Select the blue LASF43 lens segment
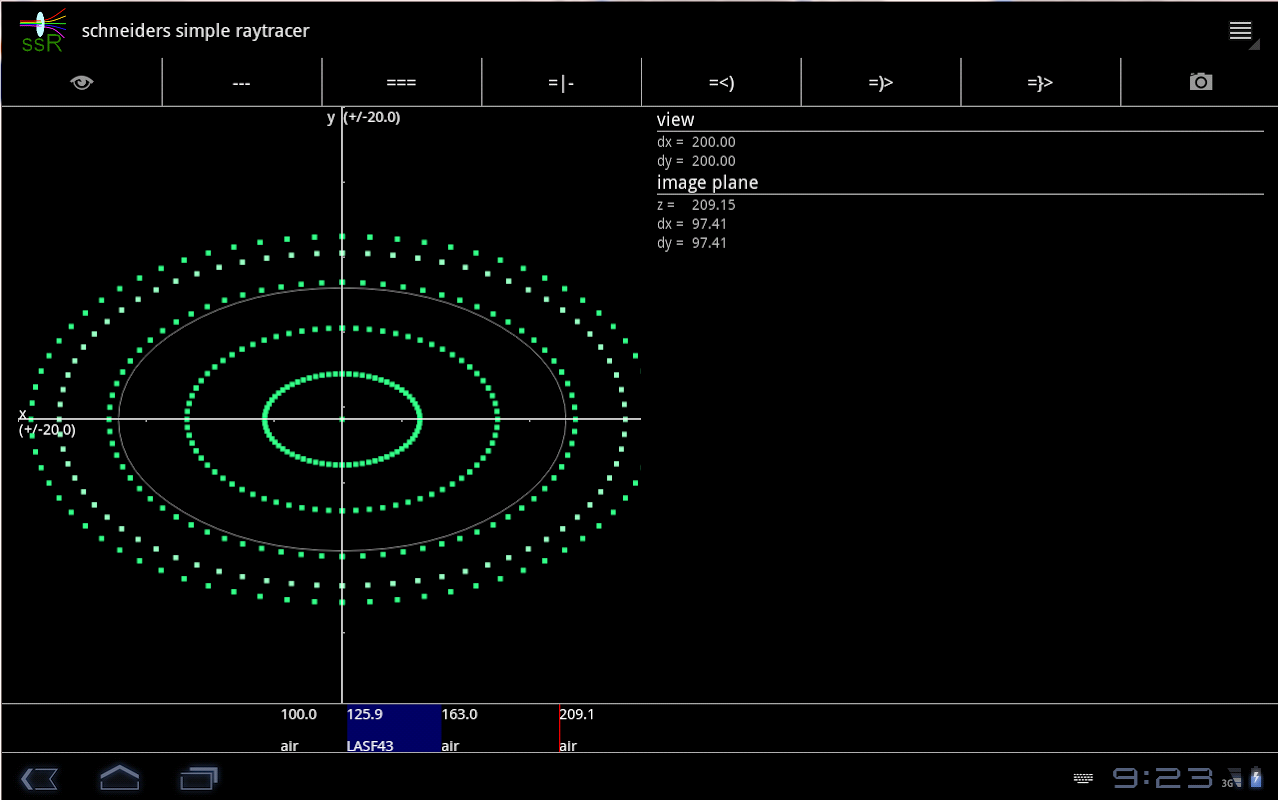Image resolution: width=1278 pixels, height=800 pixels. click(x=392, y=729)
